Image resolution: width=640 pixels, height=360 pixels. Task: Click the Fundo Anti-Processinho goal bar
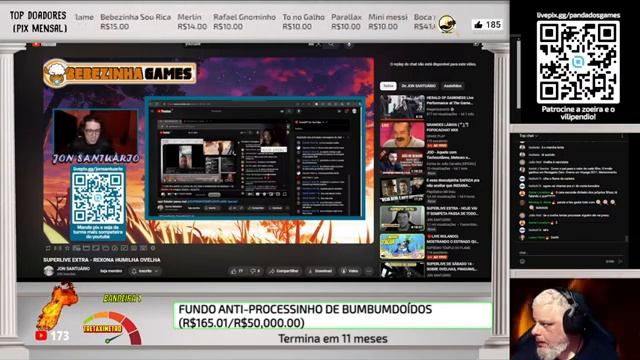tap(332, 316)
